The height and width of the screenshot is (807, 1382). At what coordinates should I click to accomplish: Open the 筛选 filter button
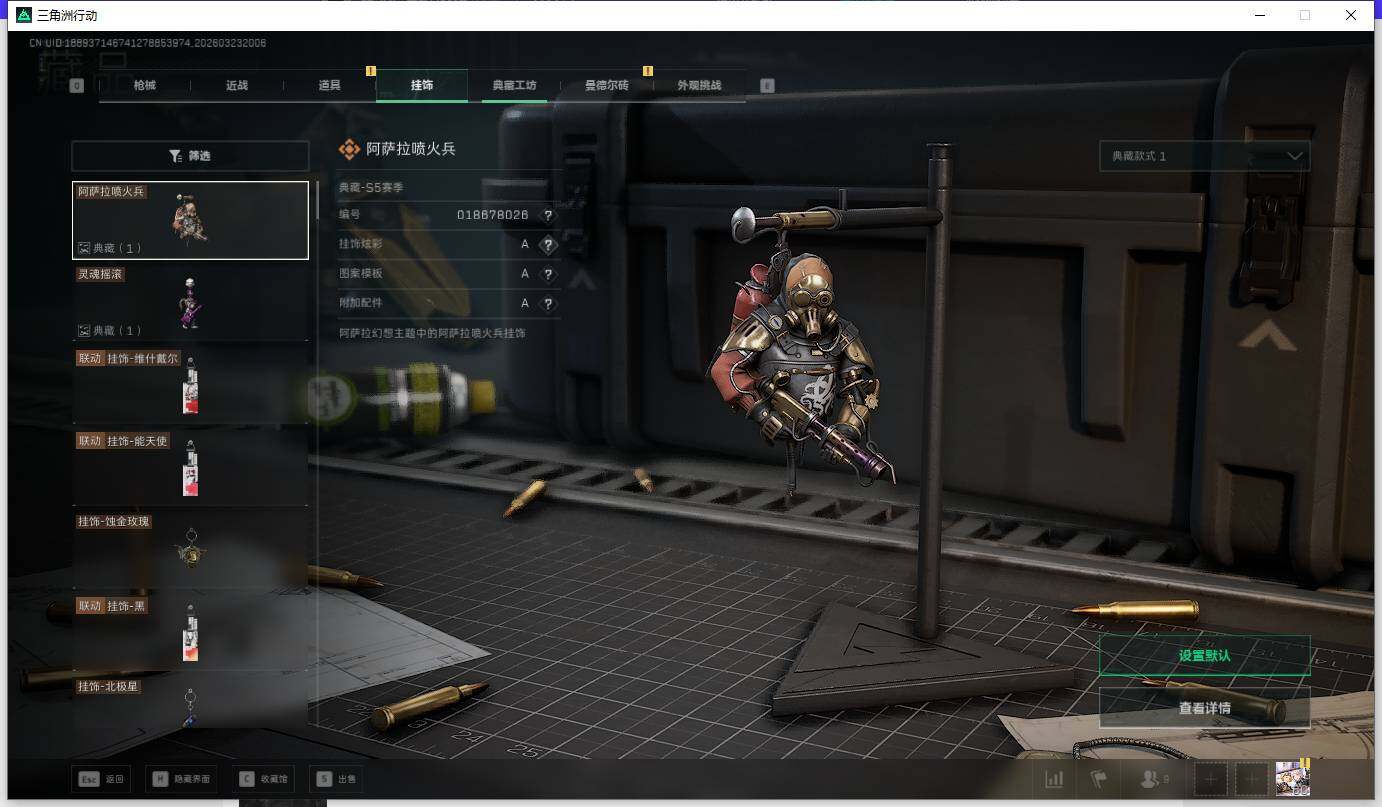(190, 156)
